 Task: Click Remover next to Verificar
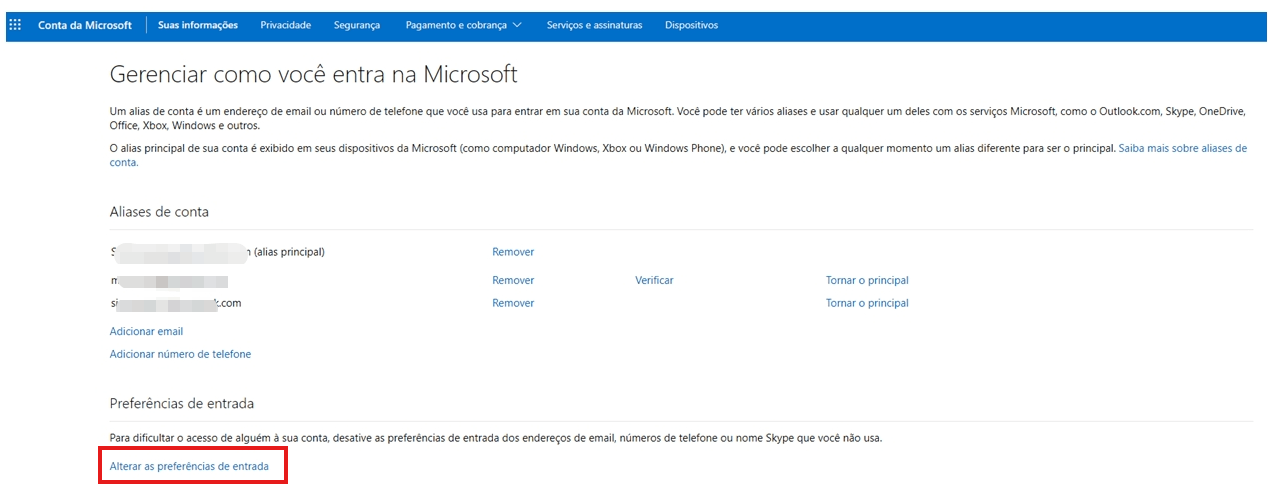(x=513, y=281)
